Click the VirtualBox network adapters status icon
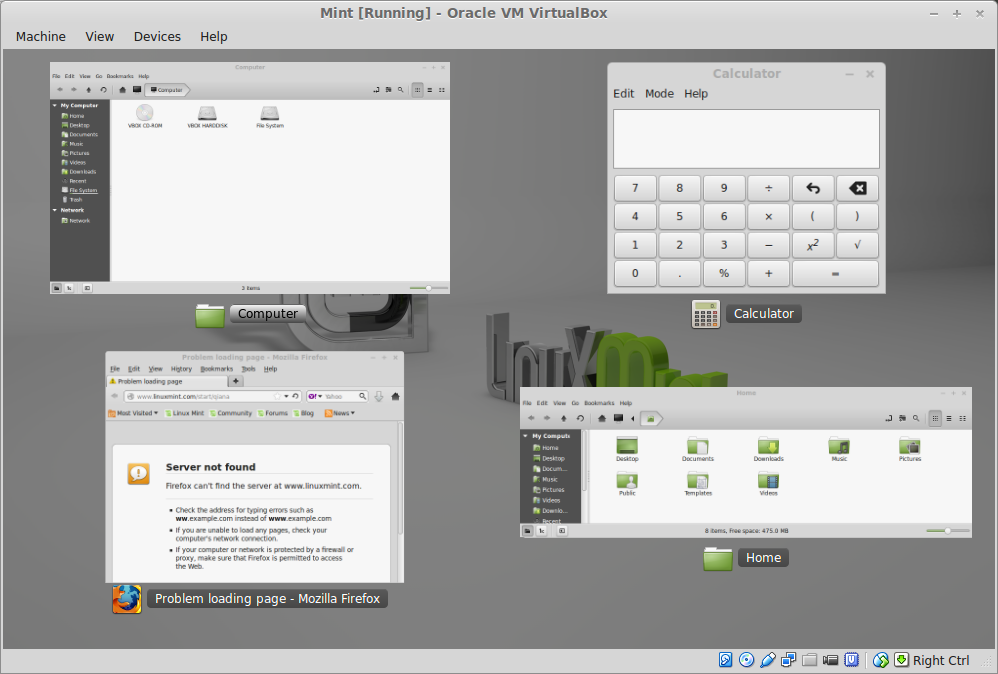 point(788,660)
